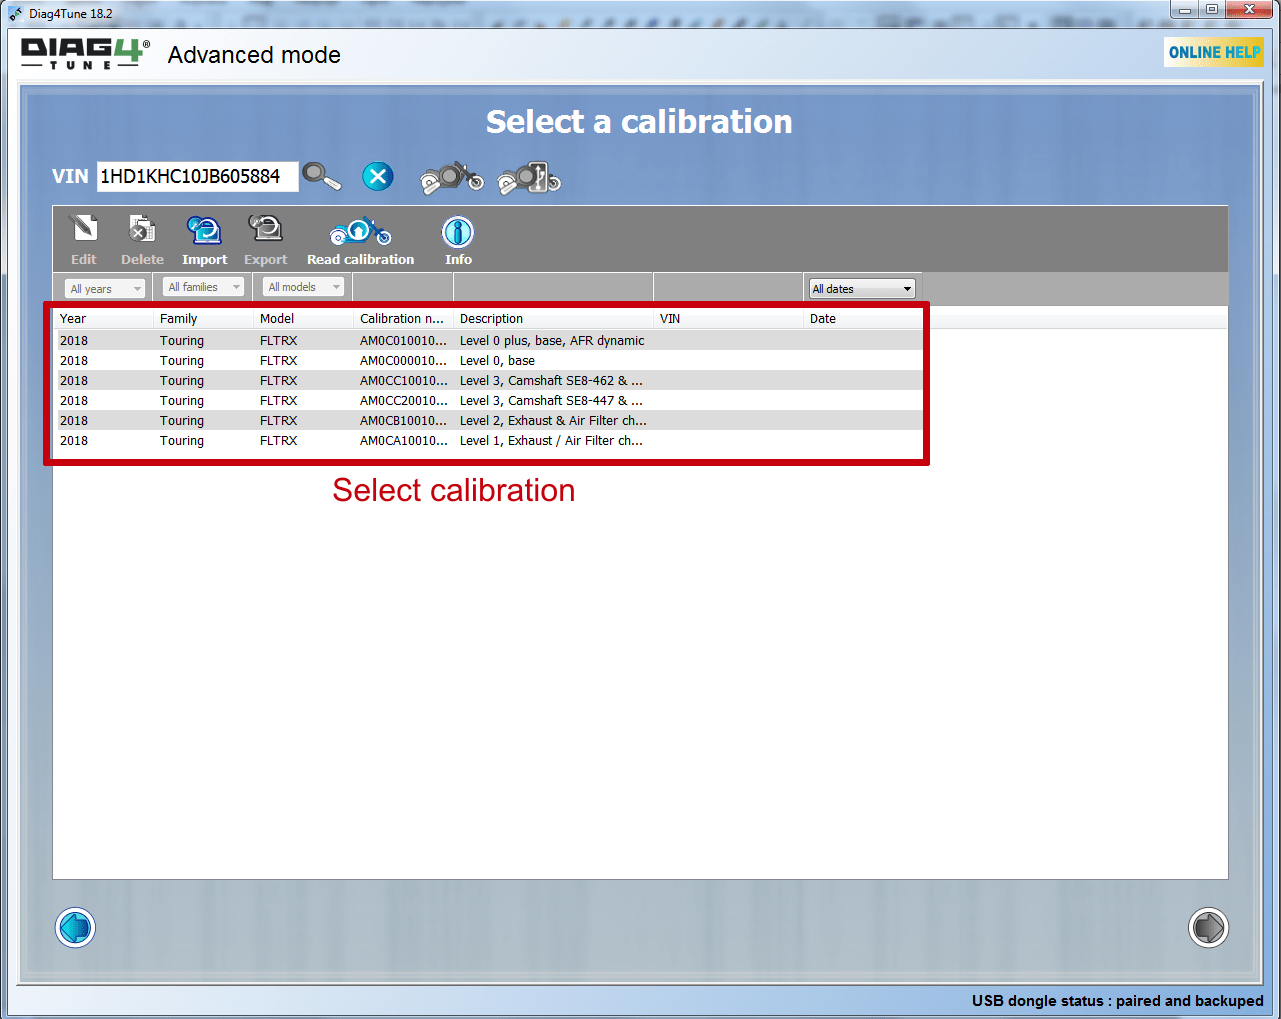Viewport: 1281px width, 1019px height.
Task: Sort by the Model column header
Action: (305, 319)
